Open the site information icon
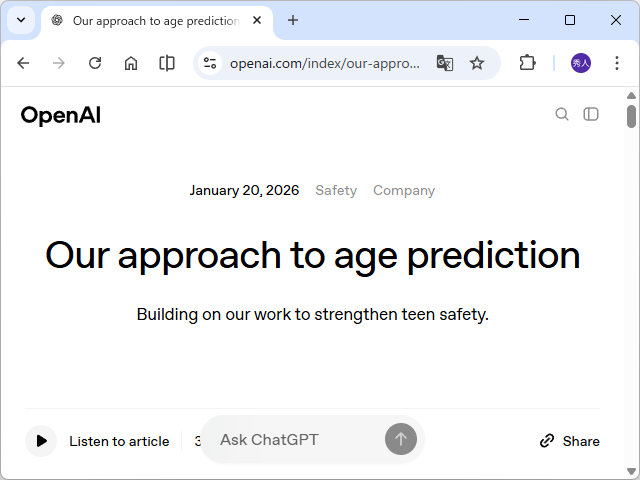 210,63
